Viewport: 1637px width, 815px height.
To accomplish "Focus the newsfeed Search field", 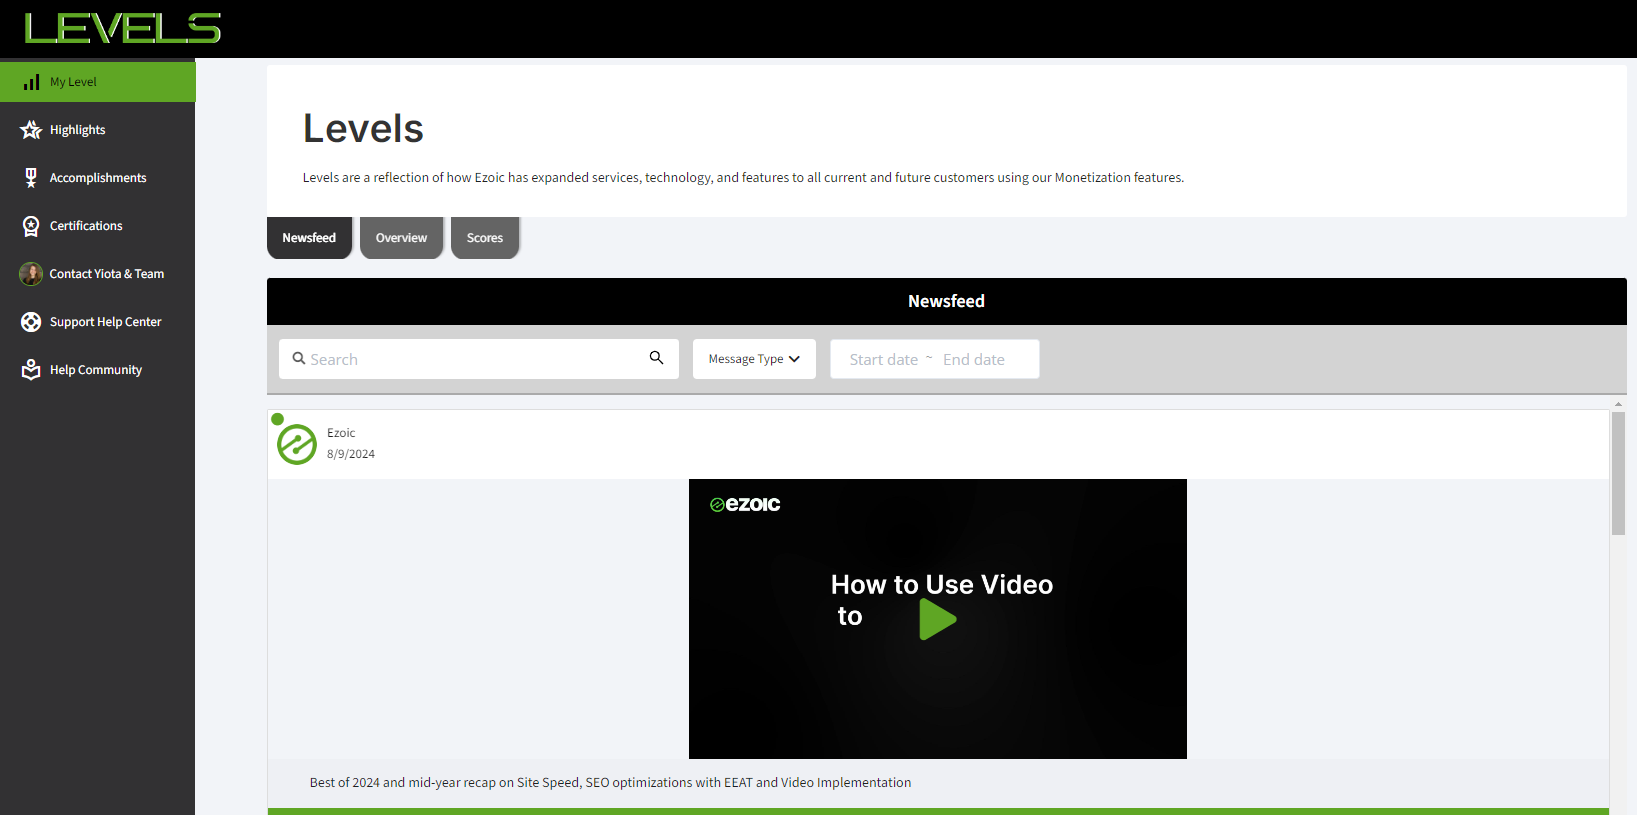I will pyautogui.click(x=470, y=359).
